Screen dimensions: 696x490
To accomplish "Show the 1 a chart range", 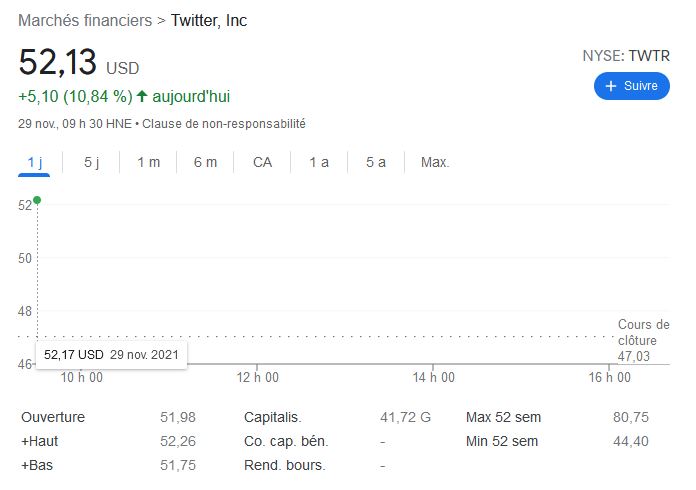I will click(x=319, y=162).
